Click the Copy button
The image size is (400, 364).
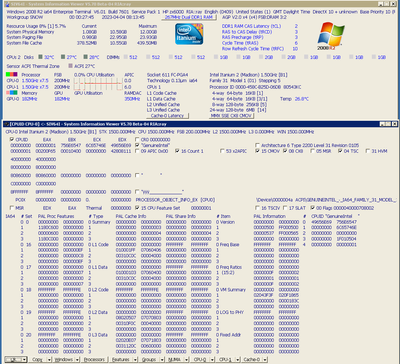tap(37, 360)
